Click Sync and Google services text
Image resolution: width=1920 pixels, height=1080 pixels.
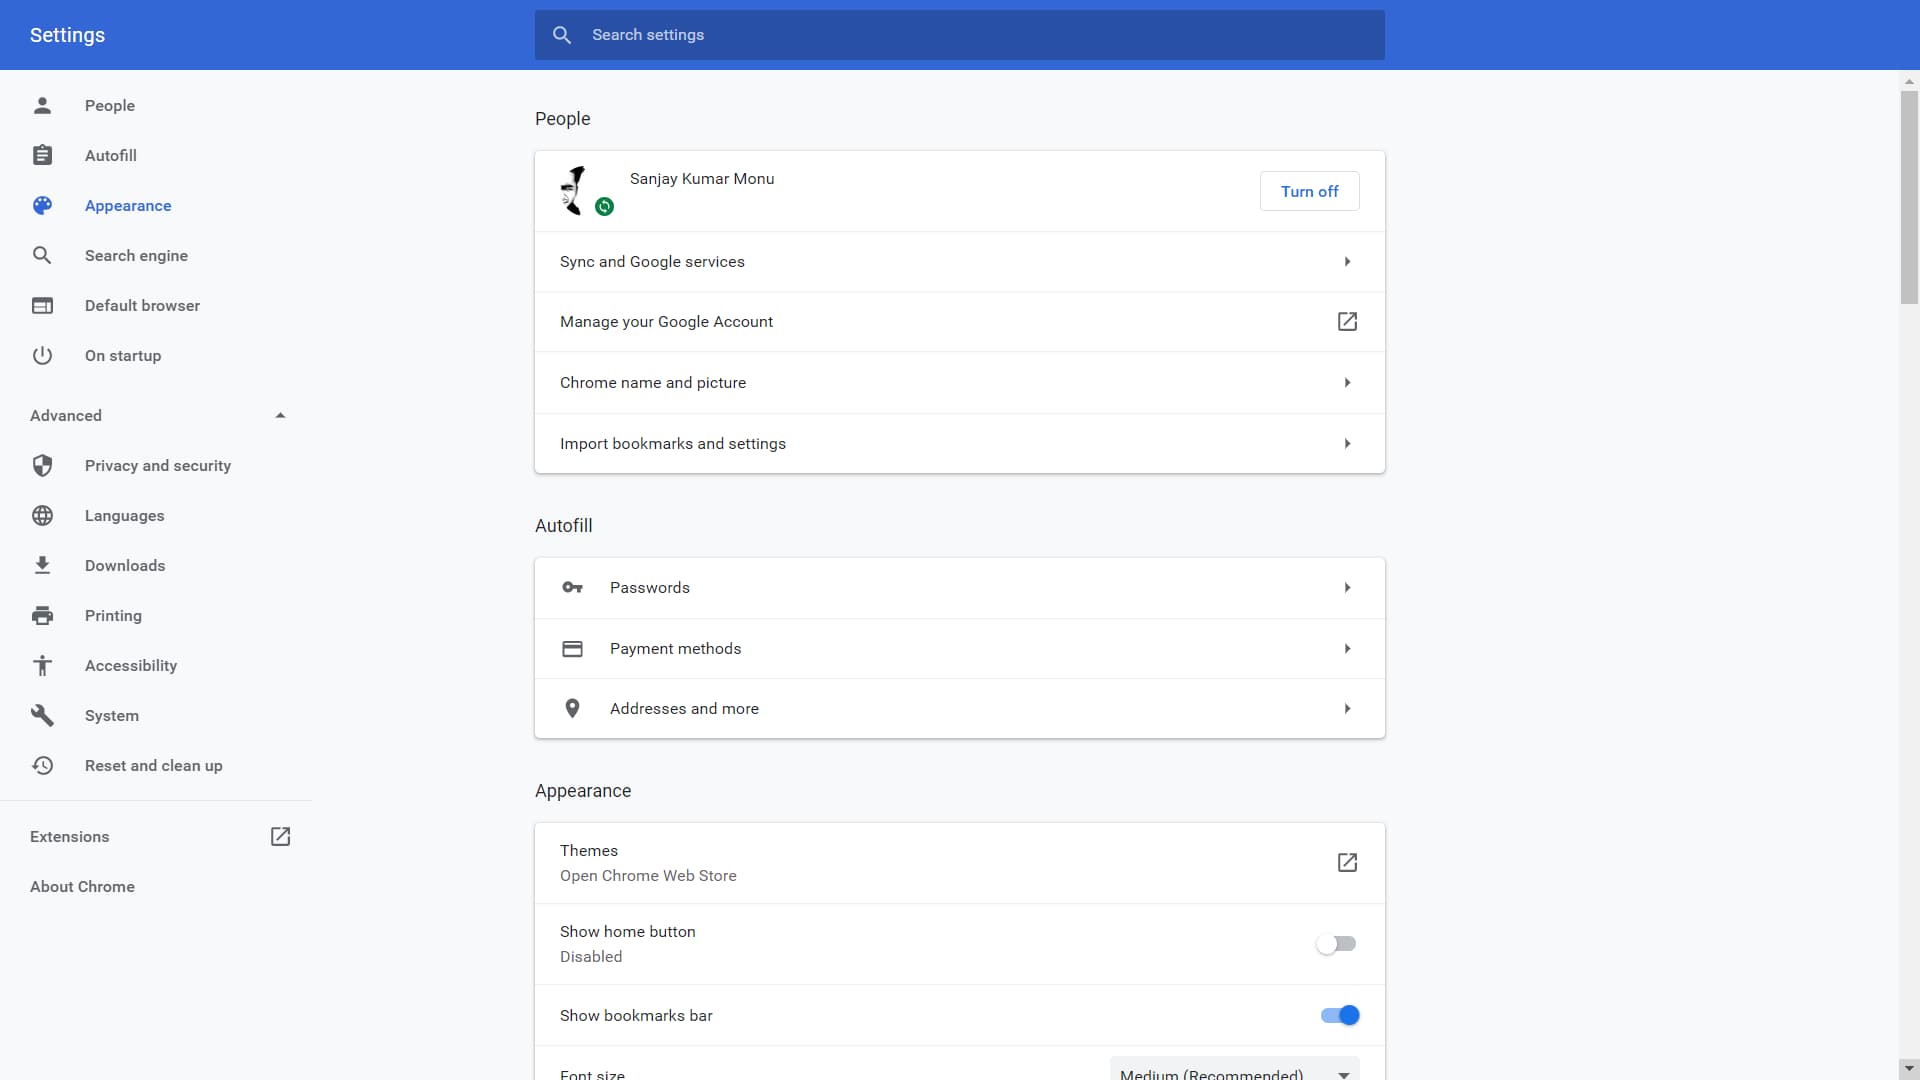652,261
